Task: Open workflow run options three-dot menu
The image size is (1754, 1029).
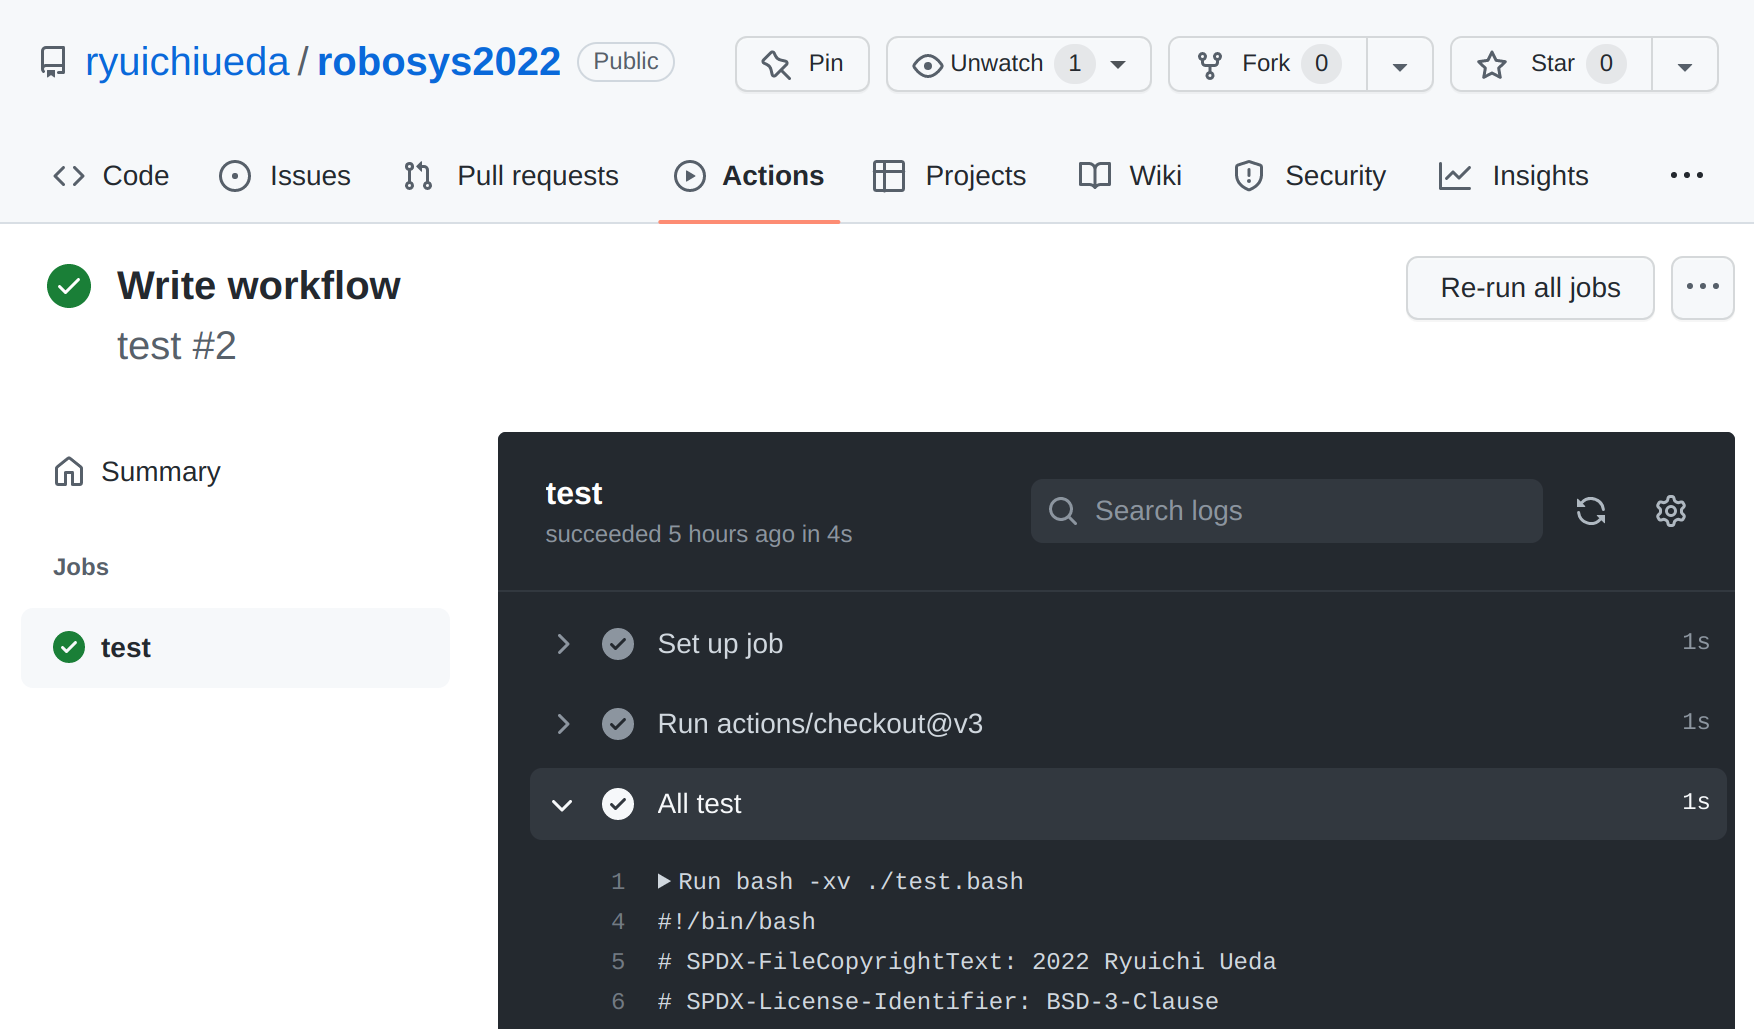Action: click(x=1702, y=288)
